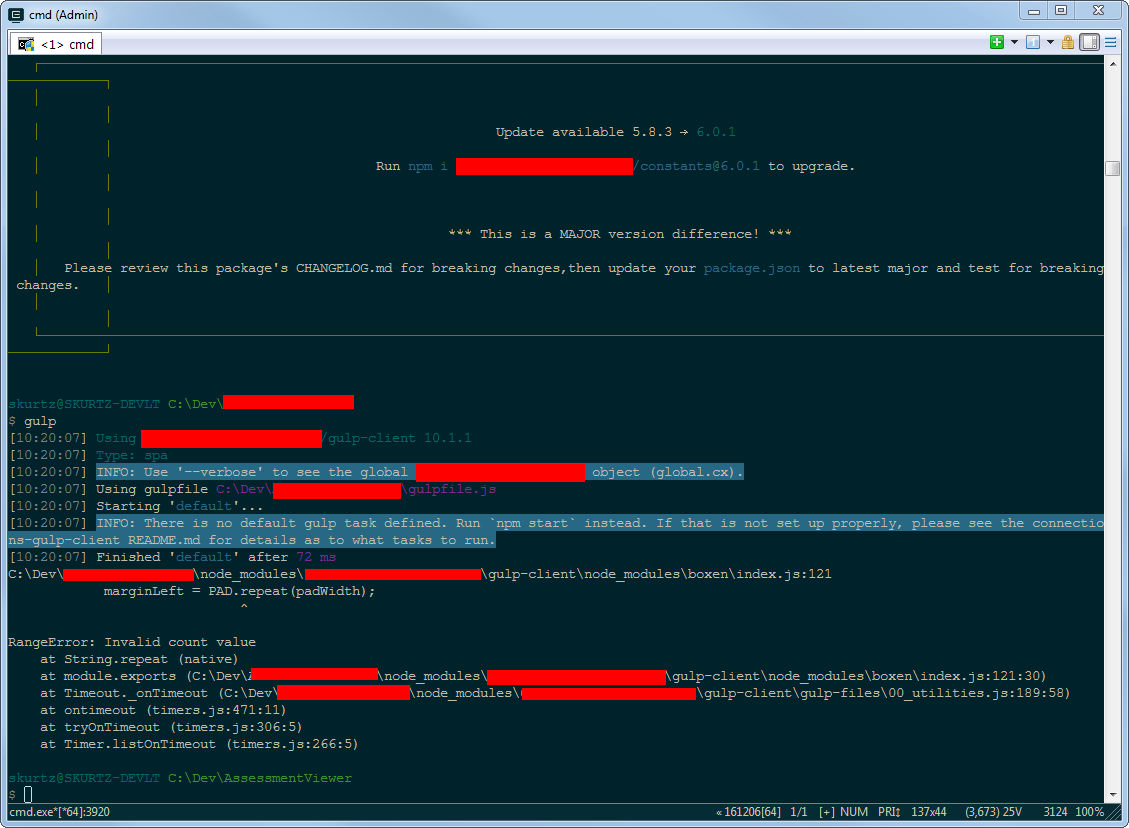
Task: Toggle the NUM lock status indicator
Action: point(854,812)
